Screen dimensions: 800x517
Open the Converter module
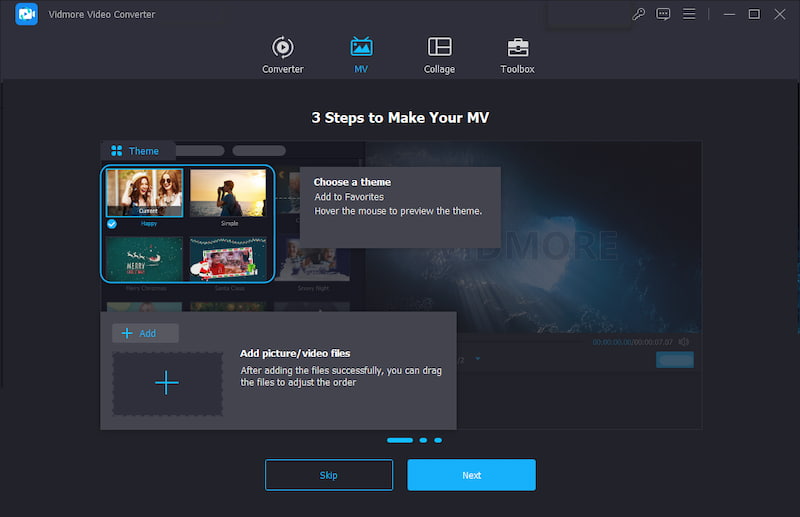pyautogui.click(x=282, y=55)
